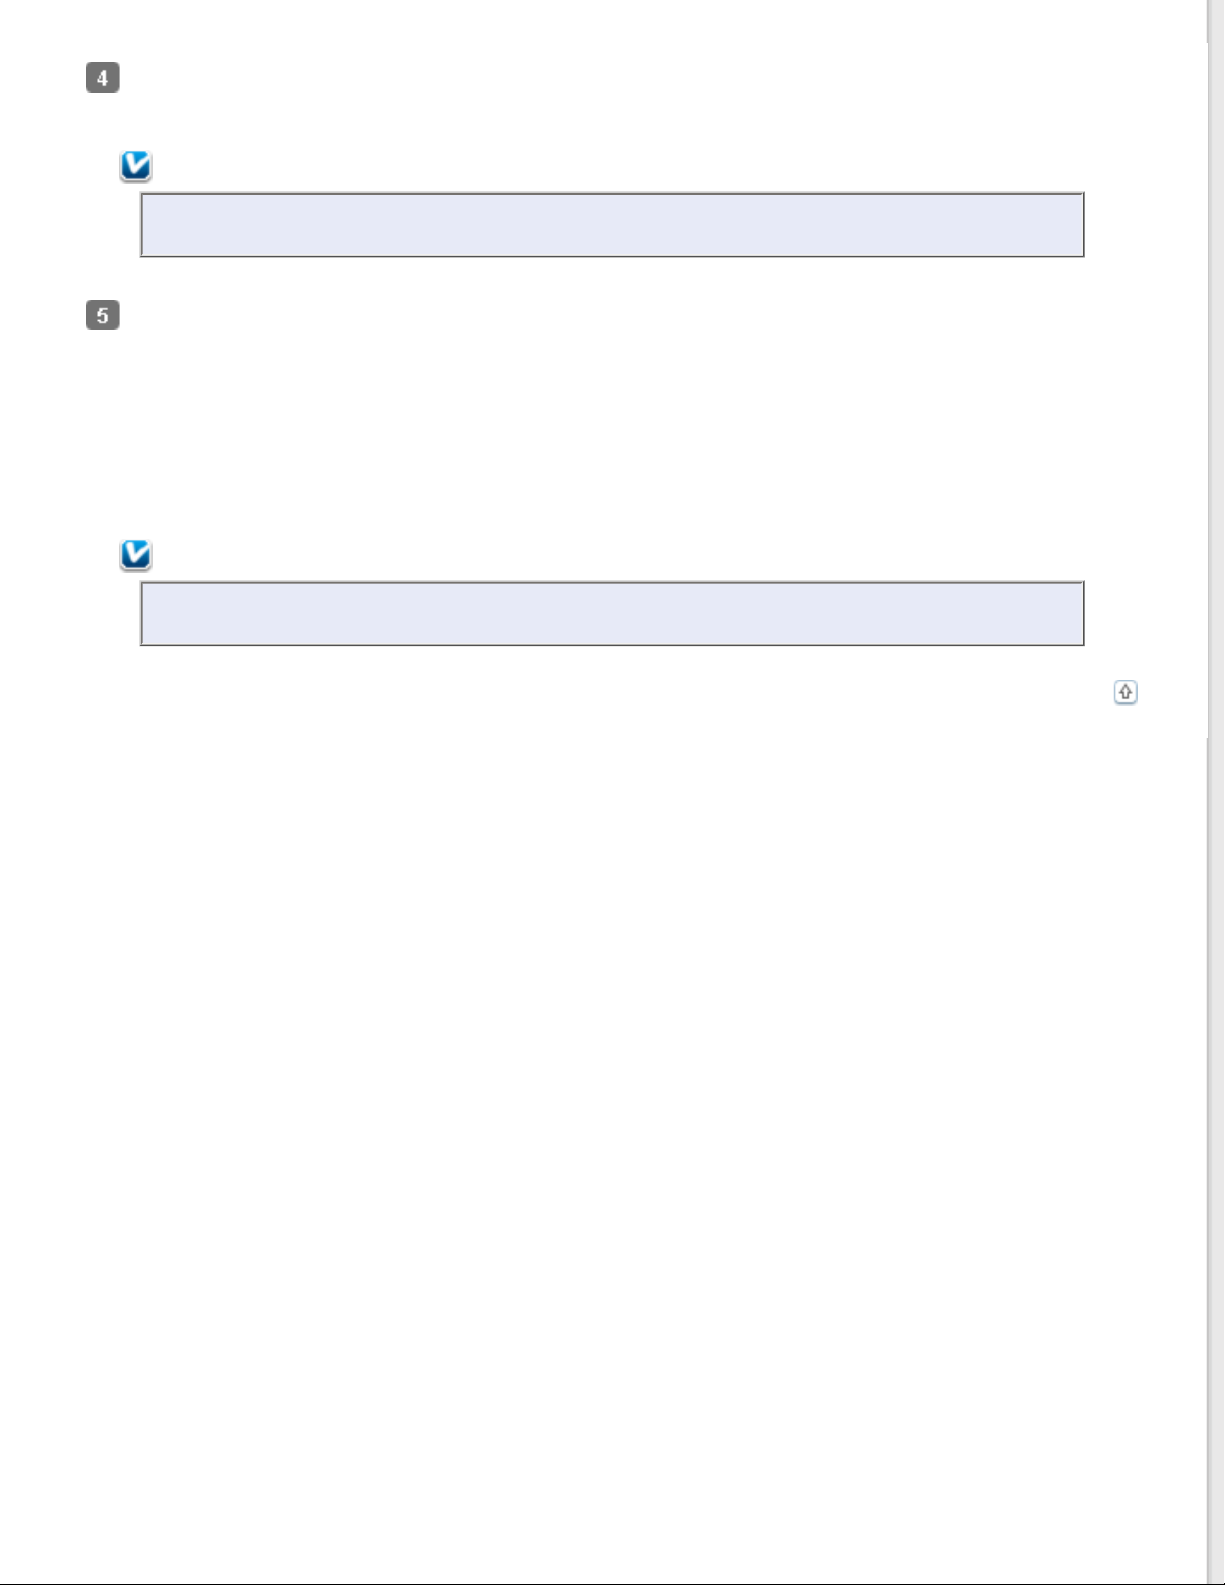1225x1585 pixels.
Task: Click the scrollbar track below the thumb
Action: point(1216,1150)
